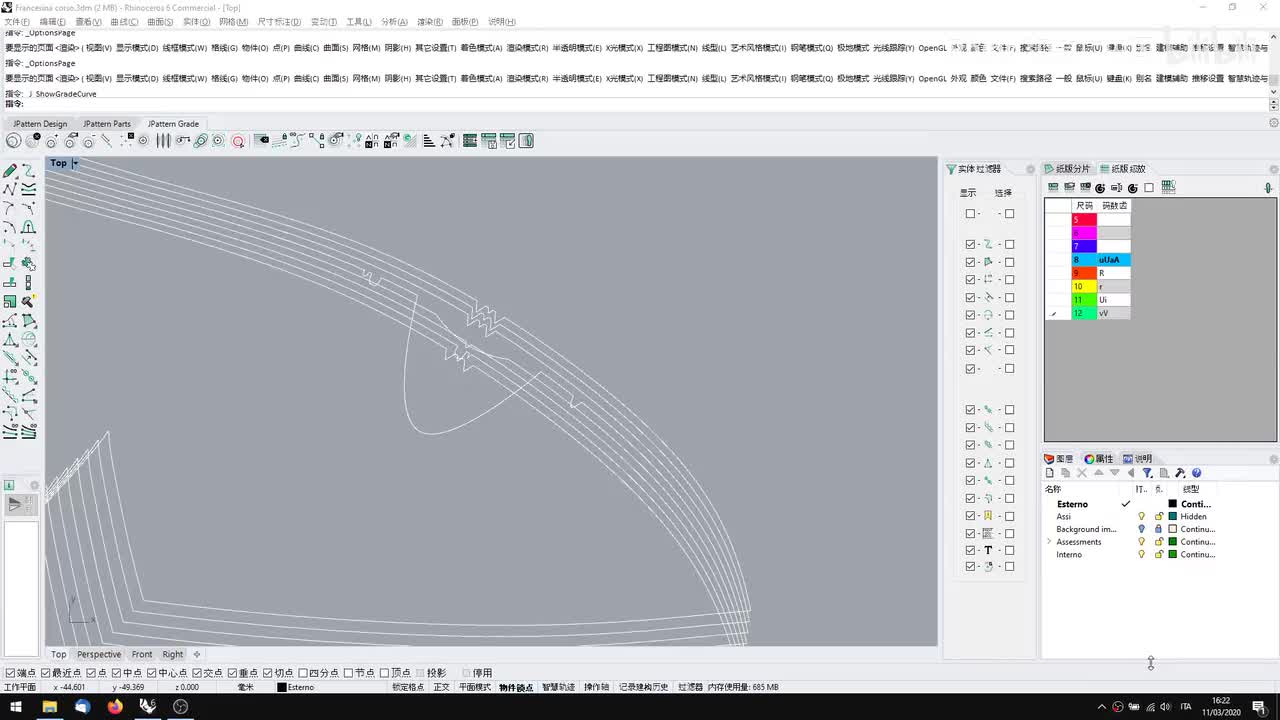
Task: Open Firefox from the Windows taskbar
Action: coord(115,706)
